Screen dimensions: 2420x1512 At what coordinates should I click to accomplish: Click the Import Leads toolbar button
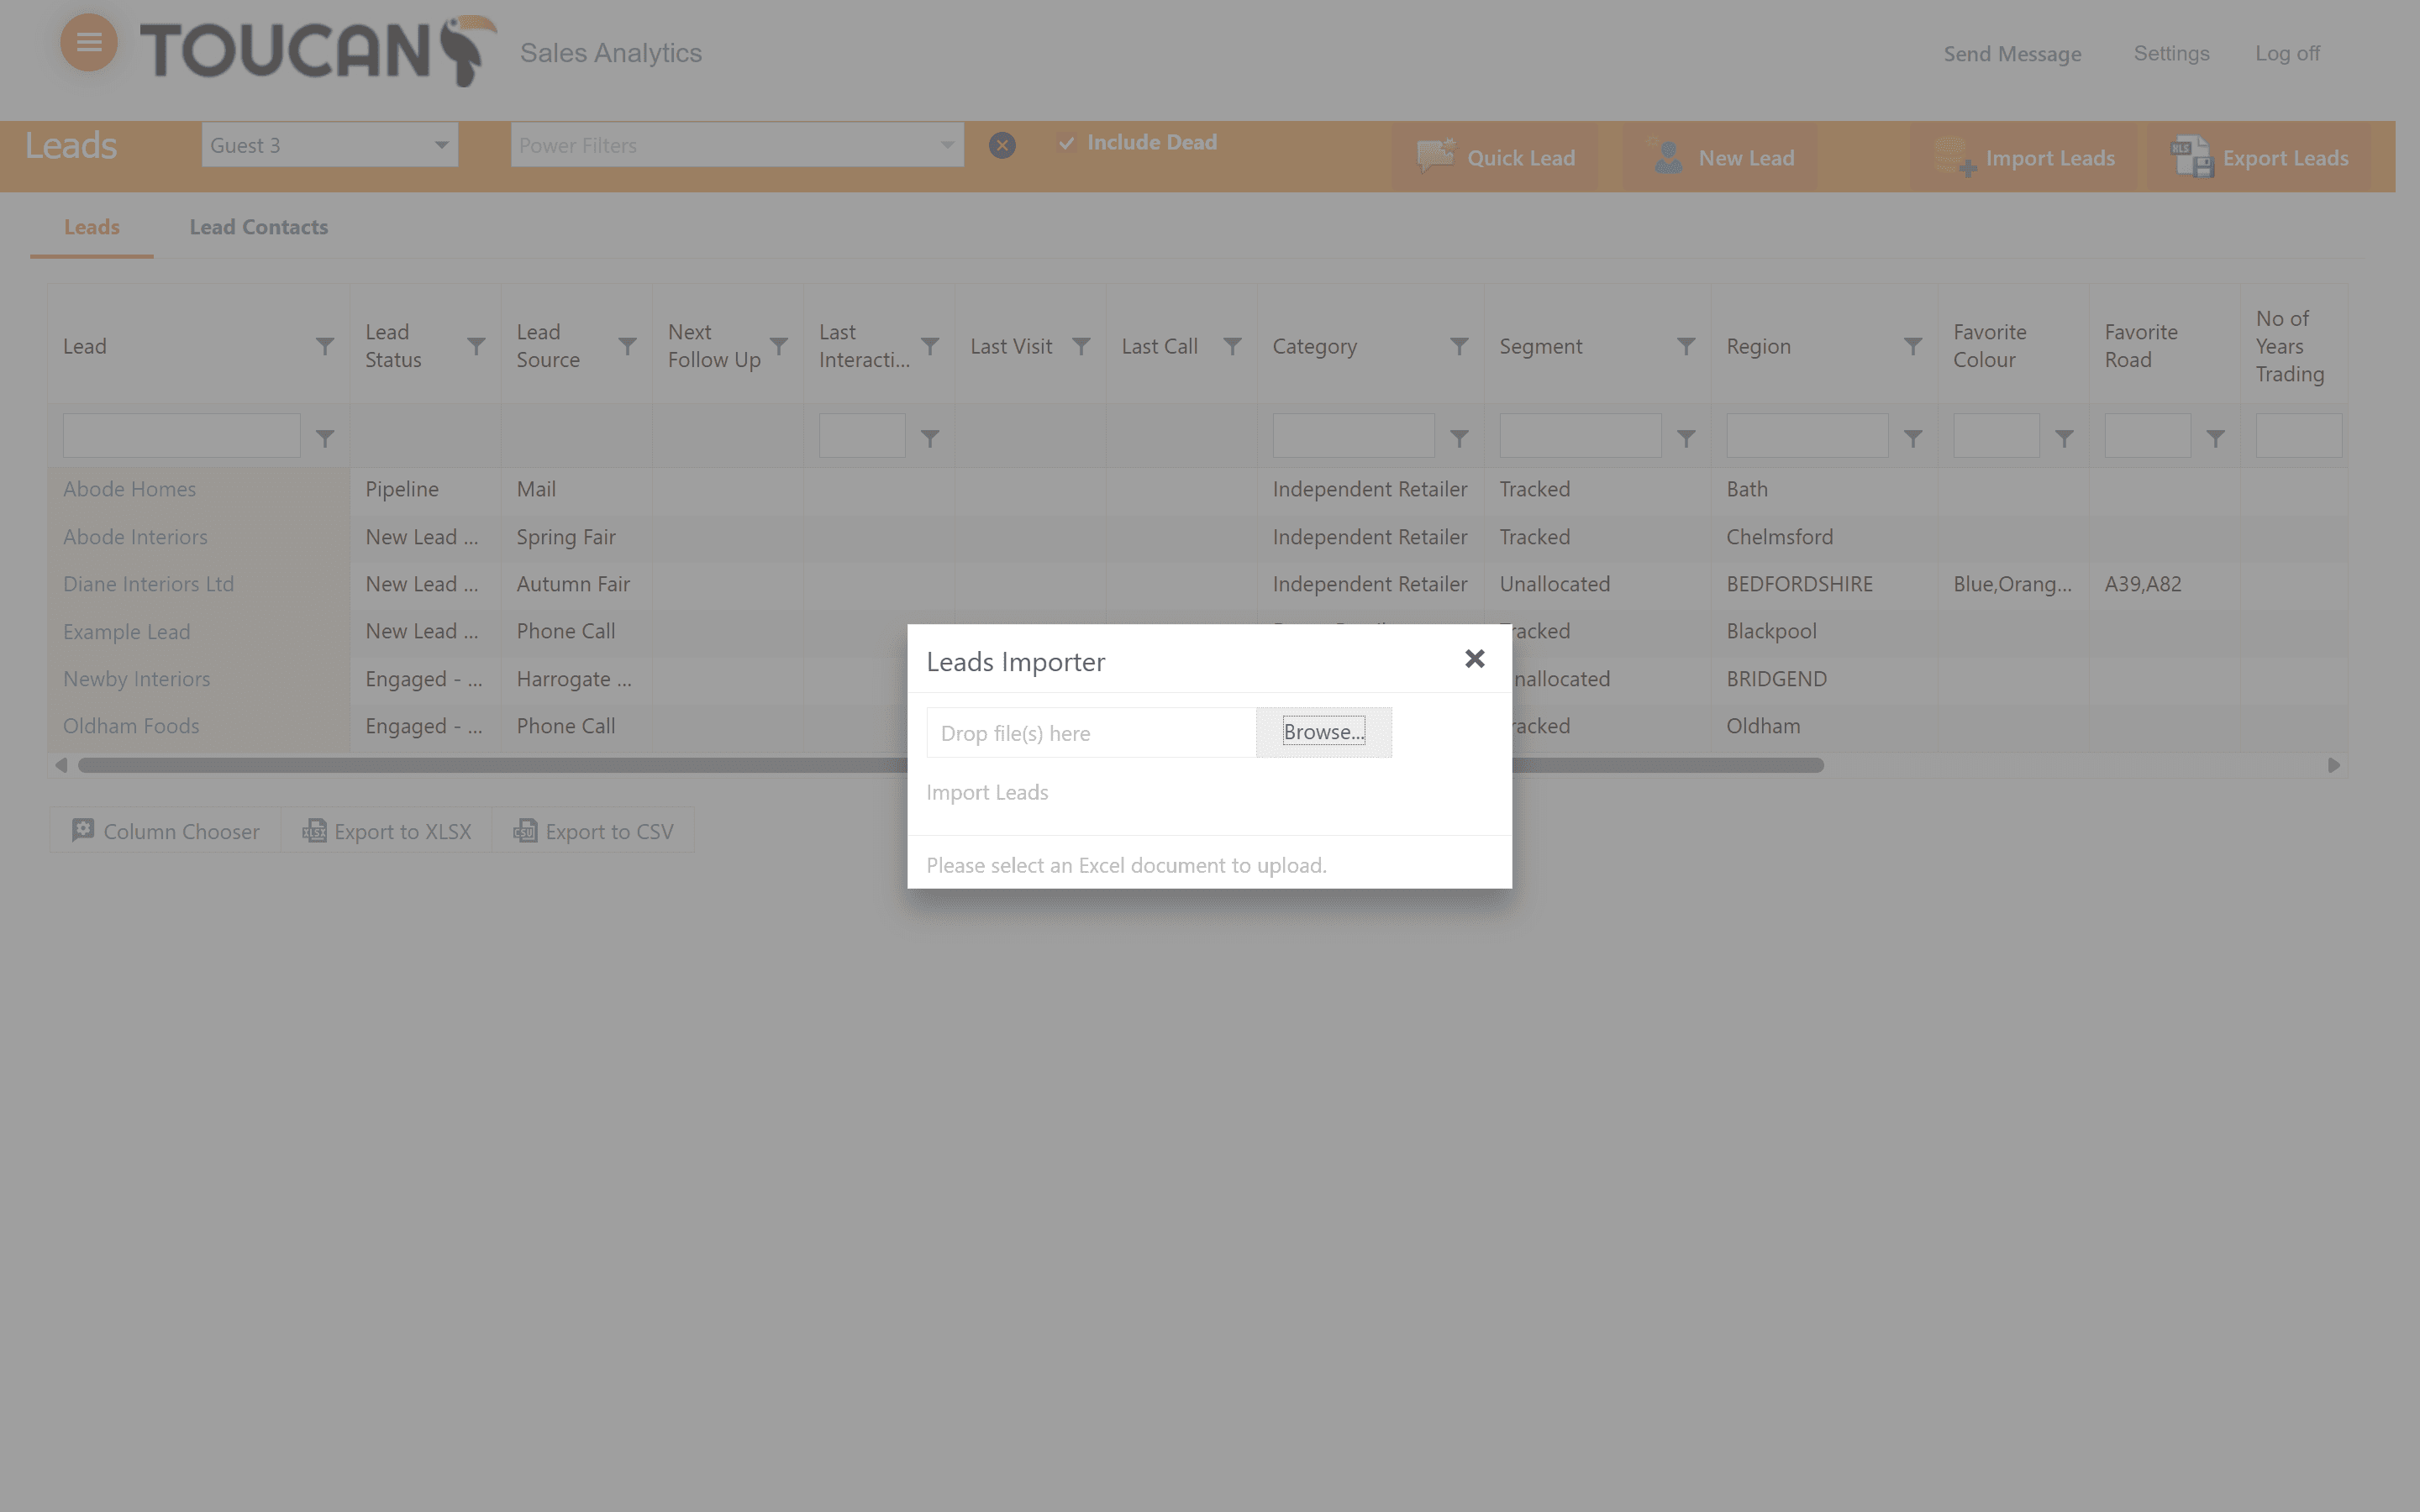(2023, 158)
